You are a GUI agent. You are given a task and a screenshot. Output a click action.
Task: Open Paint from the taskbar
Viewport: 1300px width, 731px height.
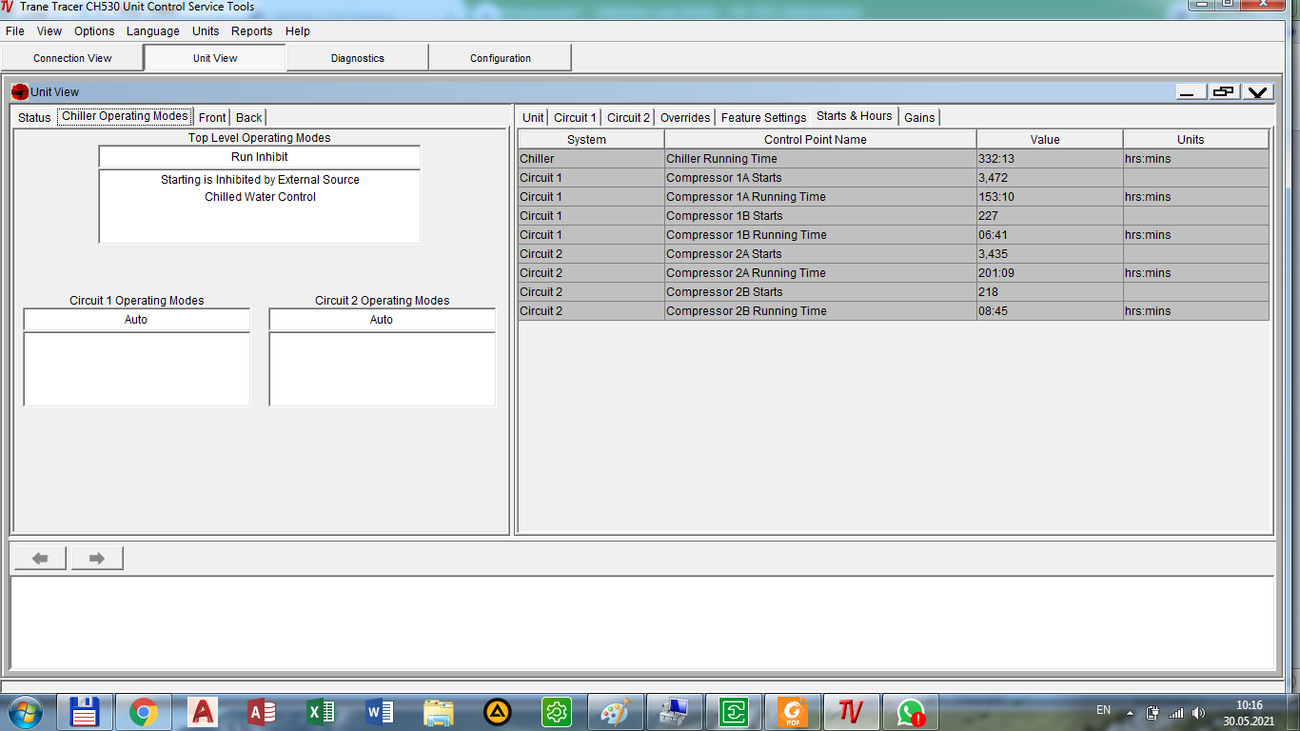pos(615,712)
